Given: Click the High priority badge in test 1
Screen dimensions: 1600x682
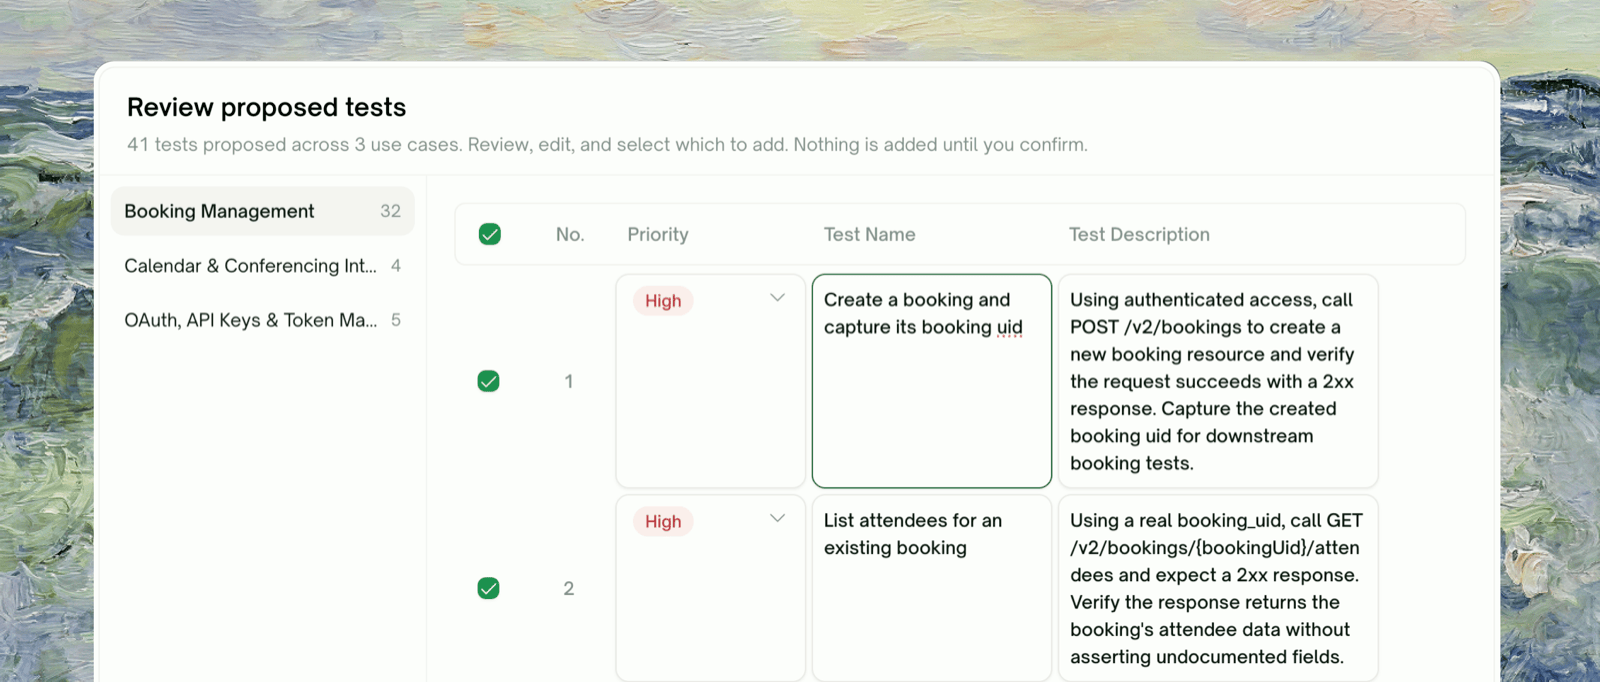Looking at the screenshot, I should 663,301.
